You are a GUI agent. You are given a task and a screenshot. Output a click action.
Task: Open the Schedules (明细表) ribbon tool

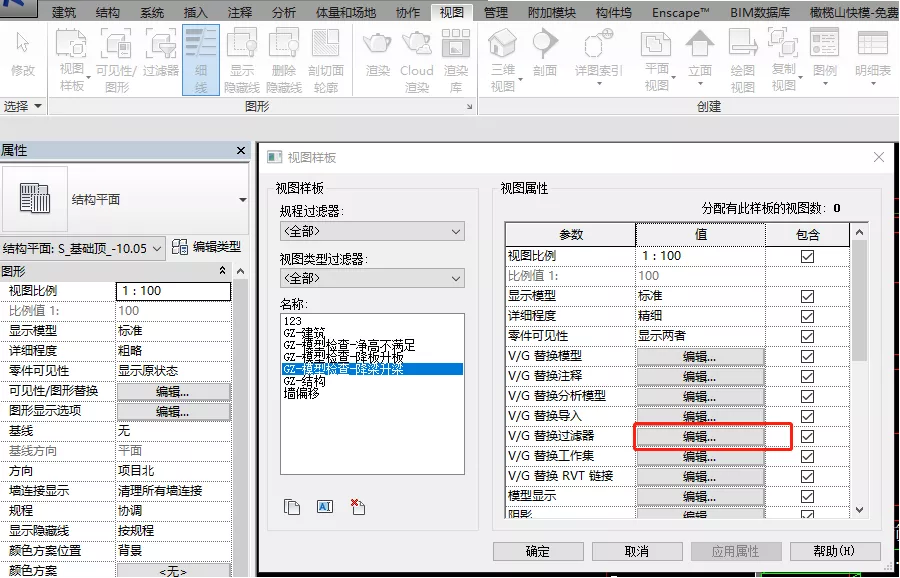click(x=872, y=57)
